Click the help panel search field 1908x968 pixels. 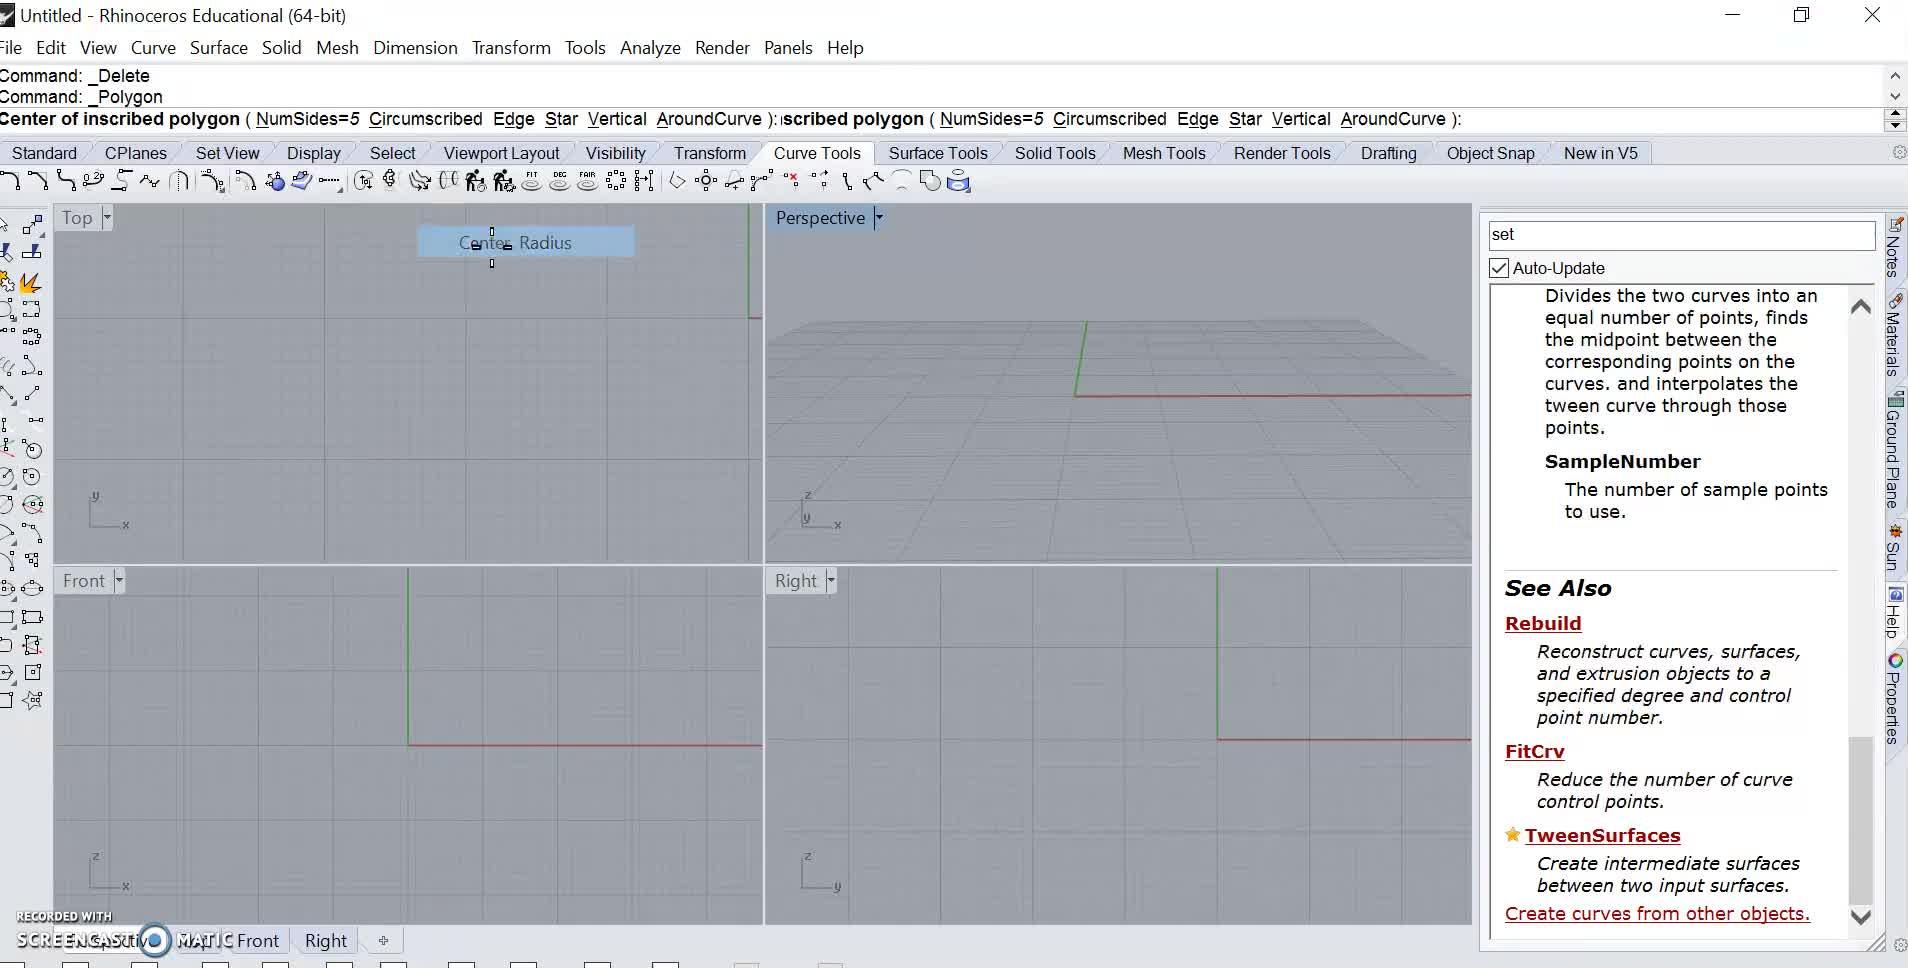pos(1681,235)
